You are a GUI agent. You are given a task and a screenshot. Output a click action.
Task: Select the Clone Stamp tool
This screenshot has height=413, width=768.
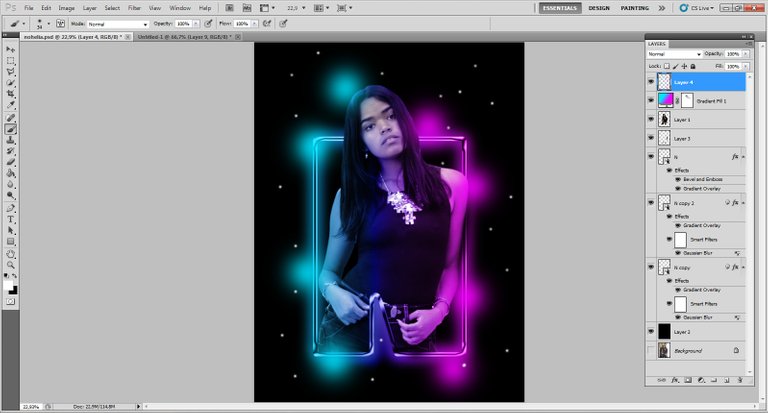pyautogui.click(x=10, y=140)
